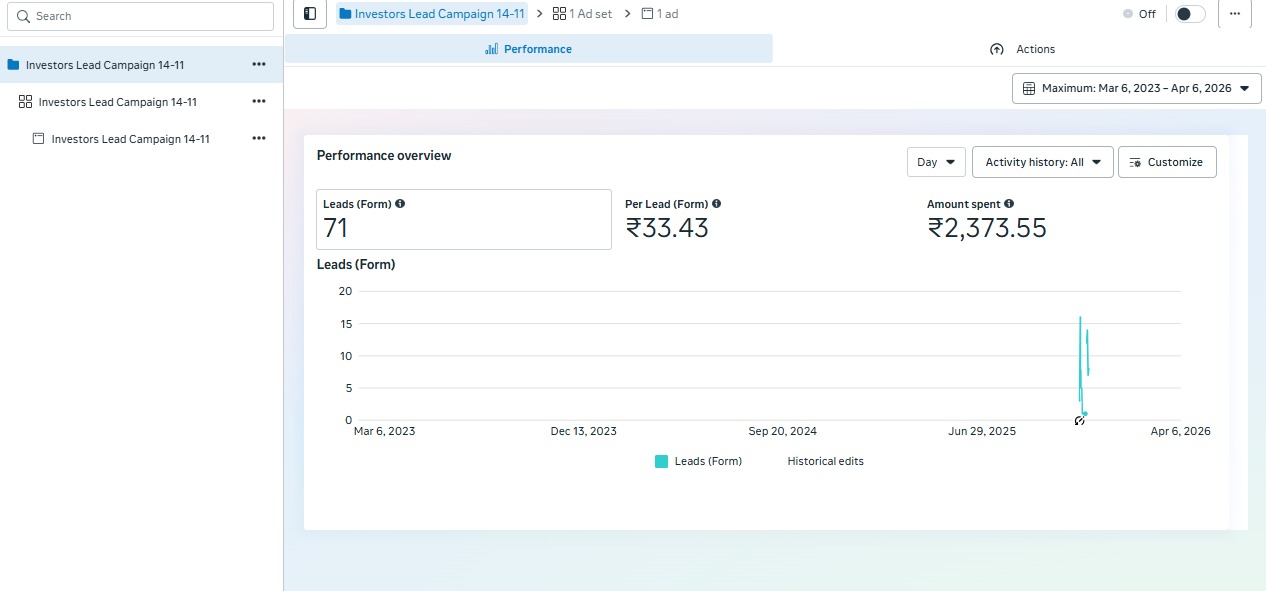Show info for Leads (Form) metric
This screenshot has height=591, width=1266.
pyautogui.click(x=400, y=203)
